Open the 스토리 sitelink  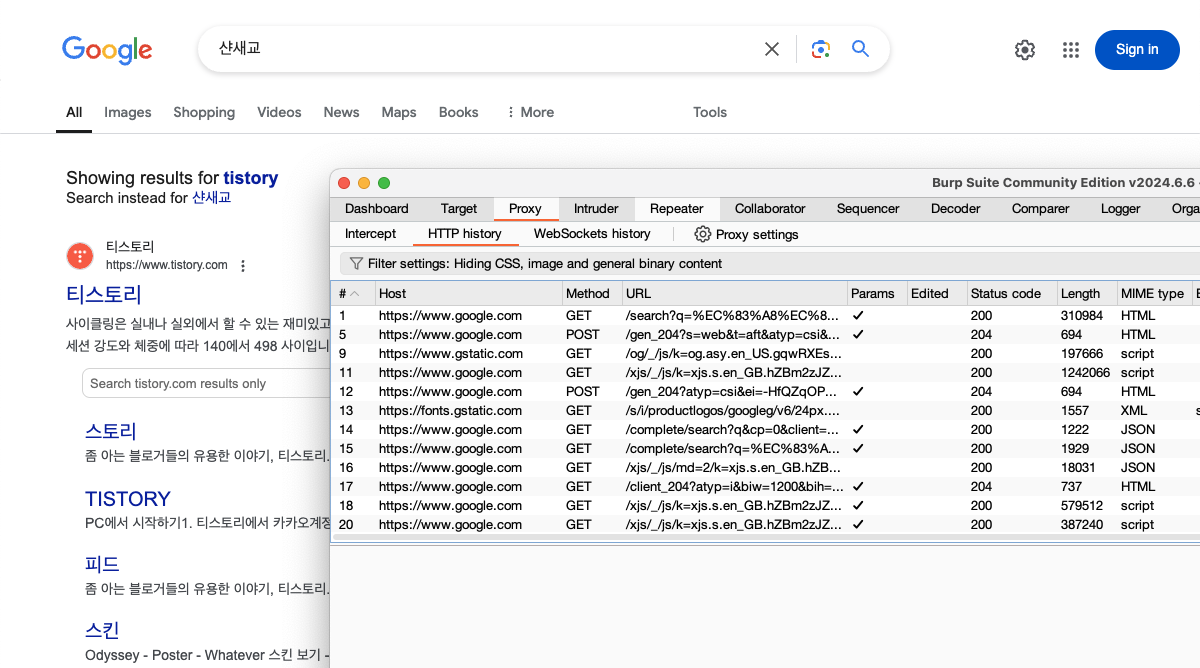(111, 431)
